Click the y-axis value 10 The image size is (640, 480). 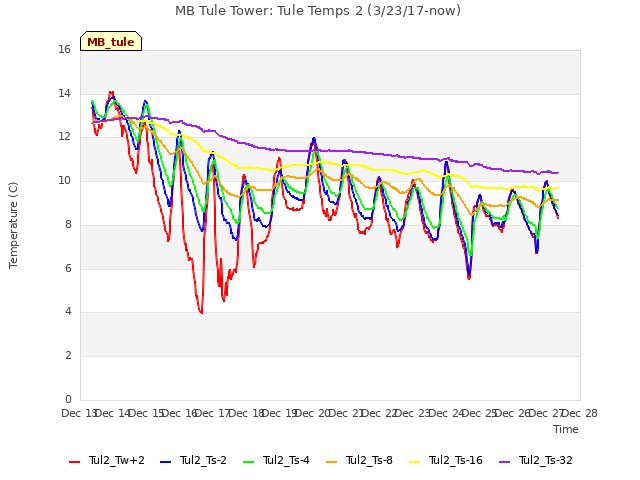pyautogui.click(x=64, y=180)
